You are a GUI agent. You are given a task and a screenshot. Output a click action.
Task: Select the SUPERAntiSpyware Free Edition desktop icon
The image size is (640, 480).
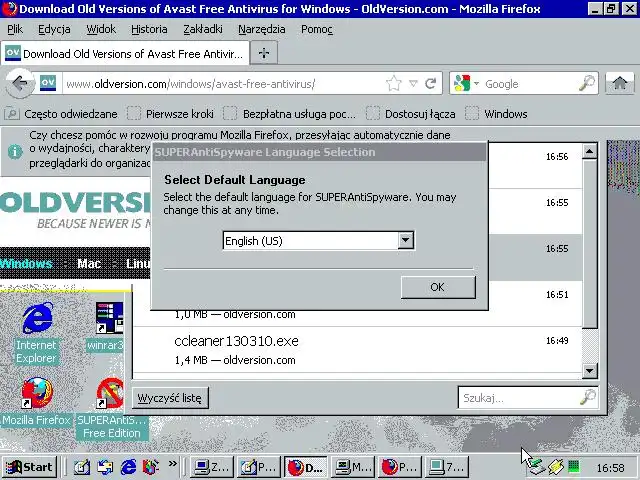(111, 408)
